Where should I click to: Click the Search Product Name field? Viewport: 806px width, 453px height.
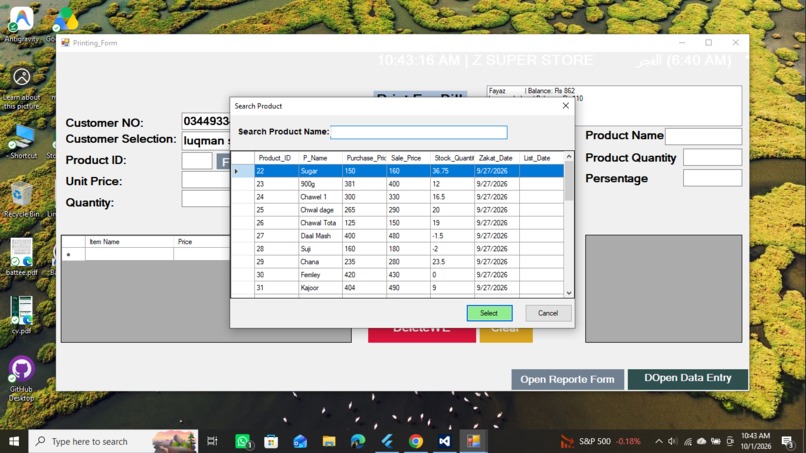pyautogui.click(x=418, y=132)
